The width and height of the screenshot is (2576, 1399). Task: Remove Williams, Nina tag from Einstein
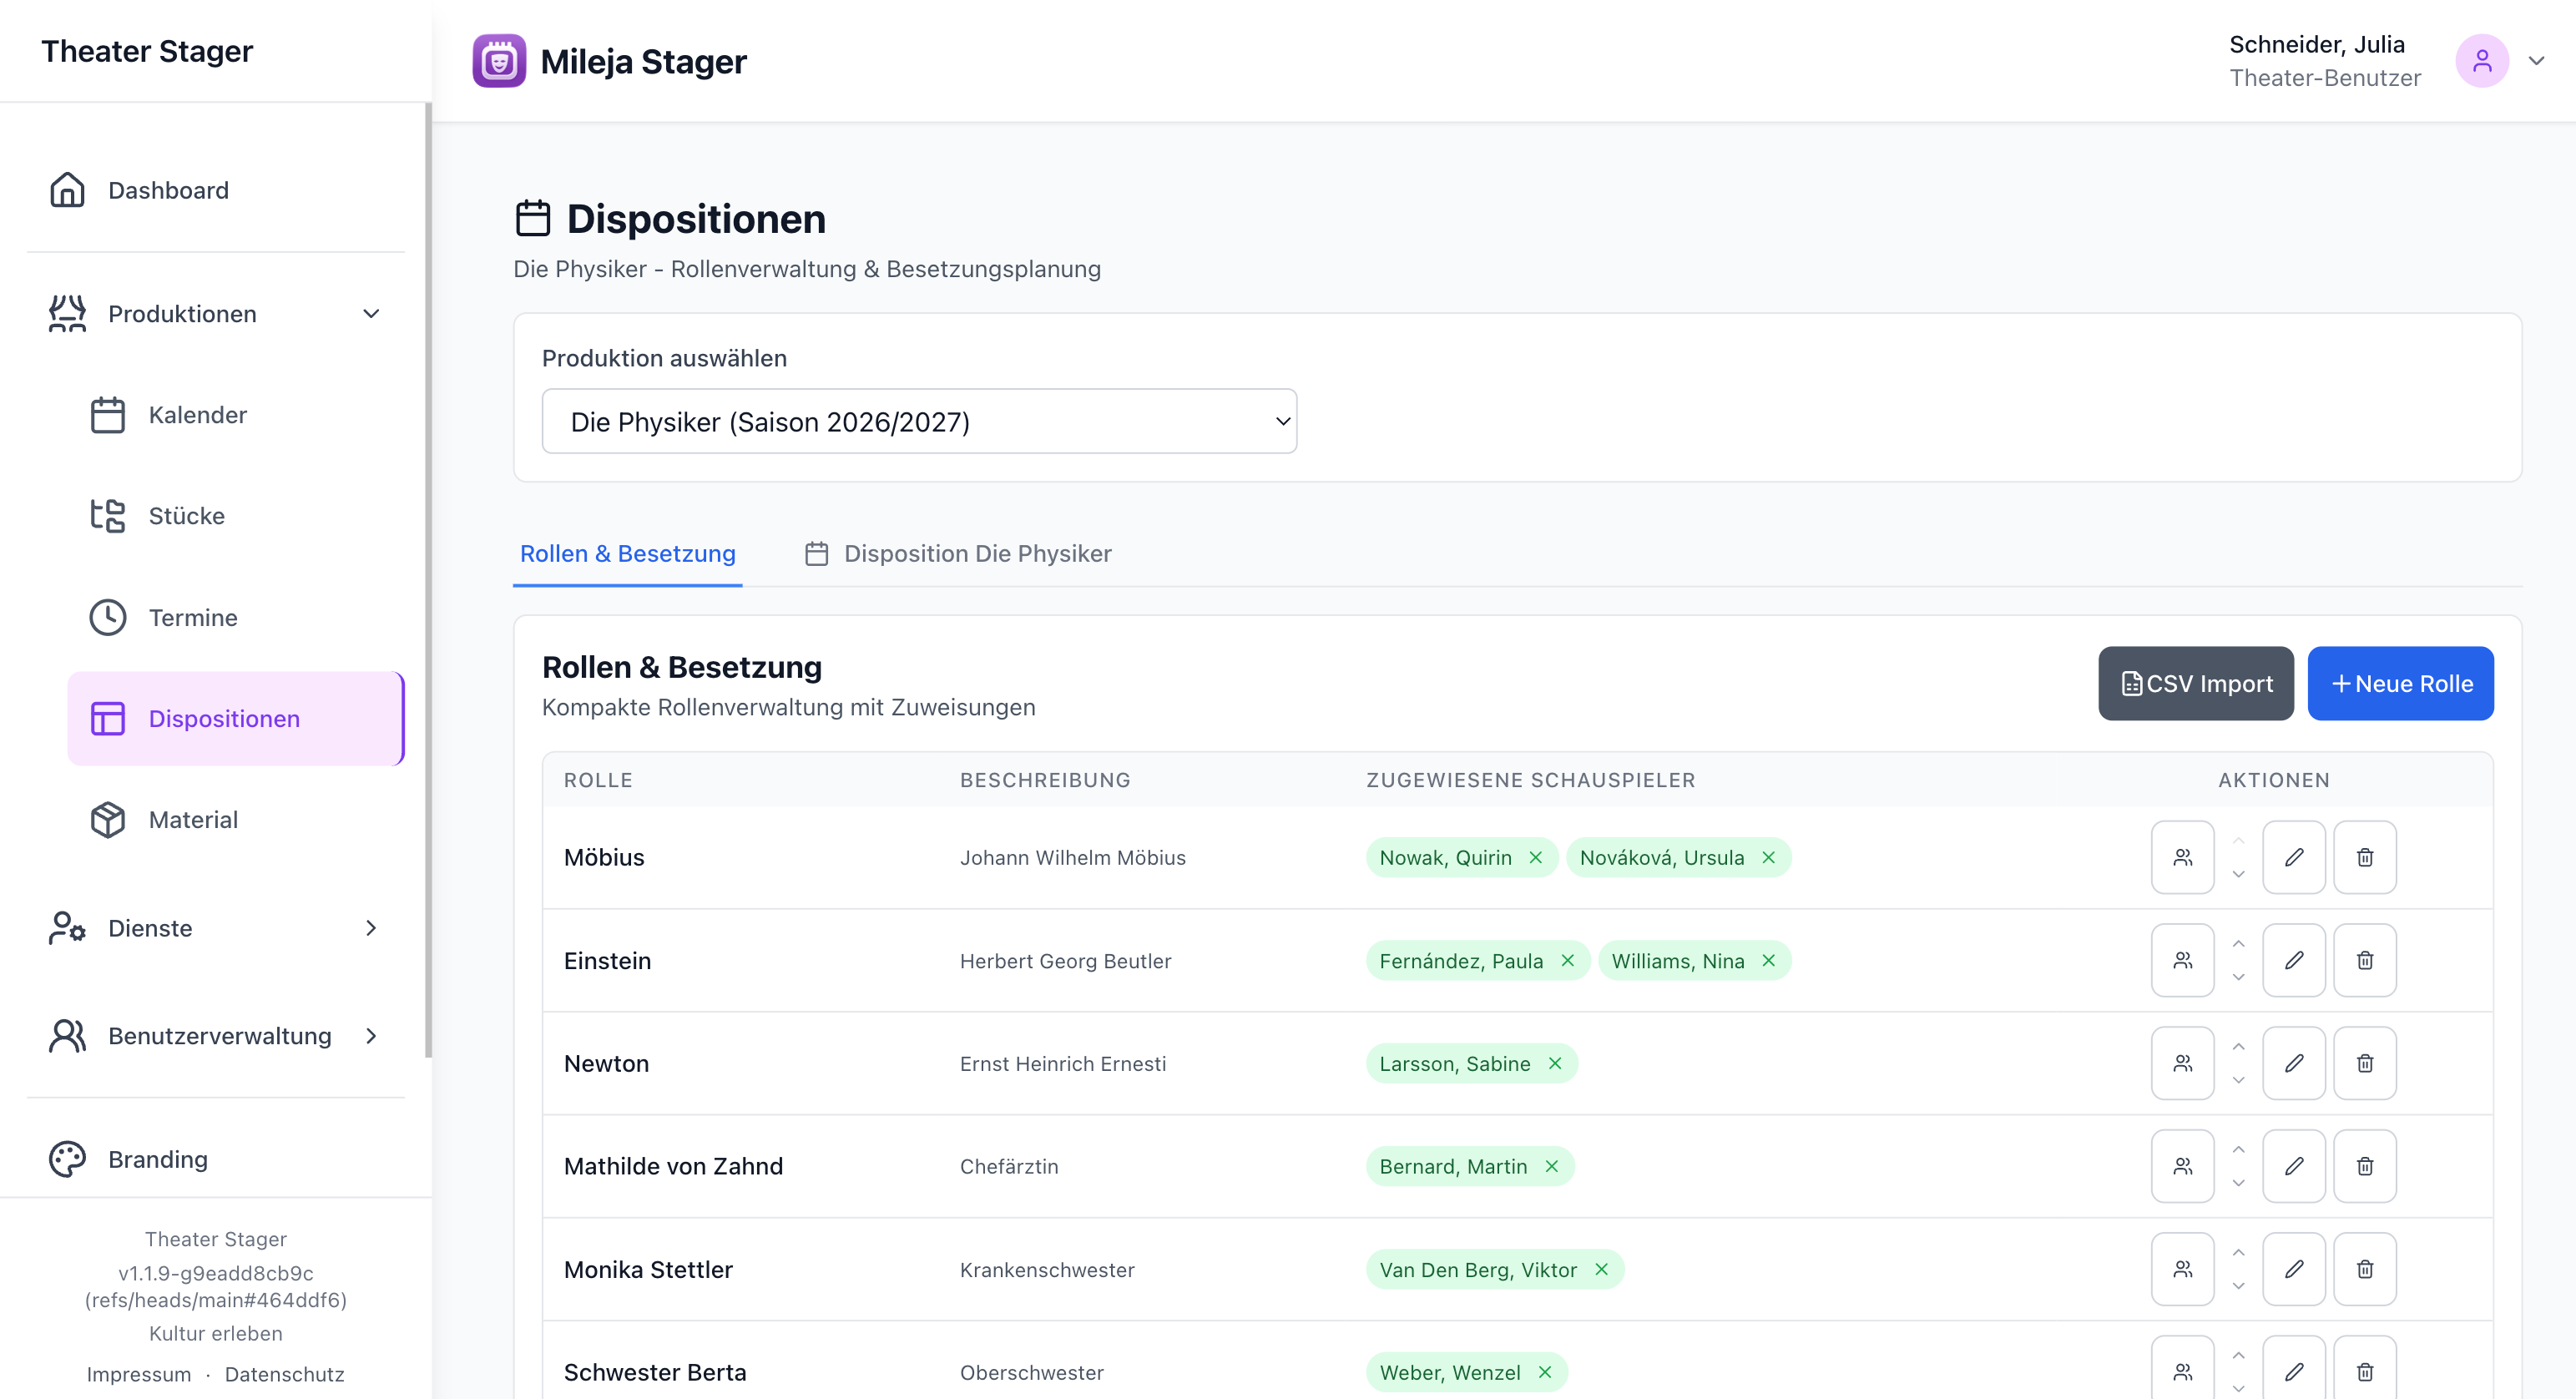(x=1768, y=961)
